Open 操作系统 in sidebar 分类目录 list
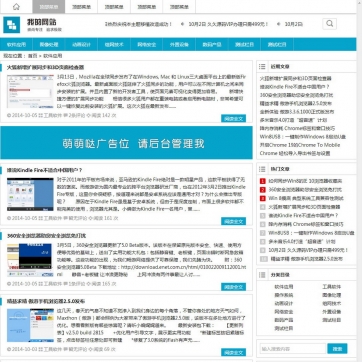The image size is (362, 362). tap(284, 295)
